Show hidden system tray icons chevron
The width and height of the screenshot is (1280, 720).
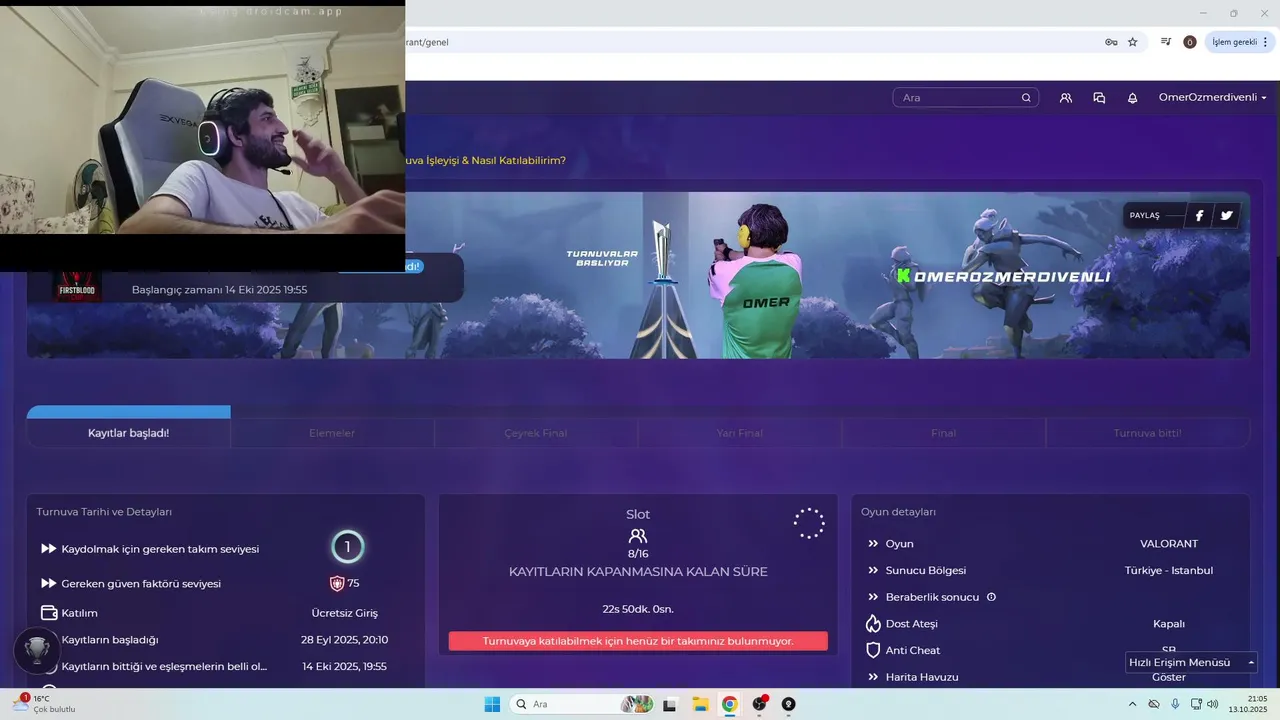(x=1132, y=704)
